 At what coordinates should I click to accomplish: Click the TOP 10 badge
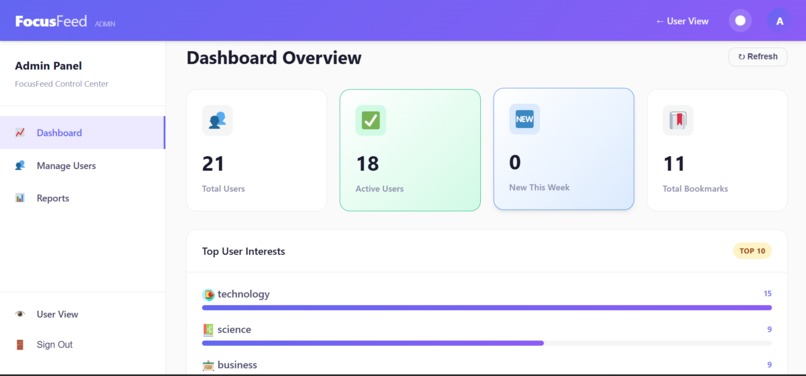click(x=752, y=251)
